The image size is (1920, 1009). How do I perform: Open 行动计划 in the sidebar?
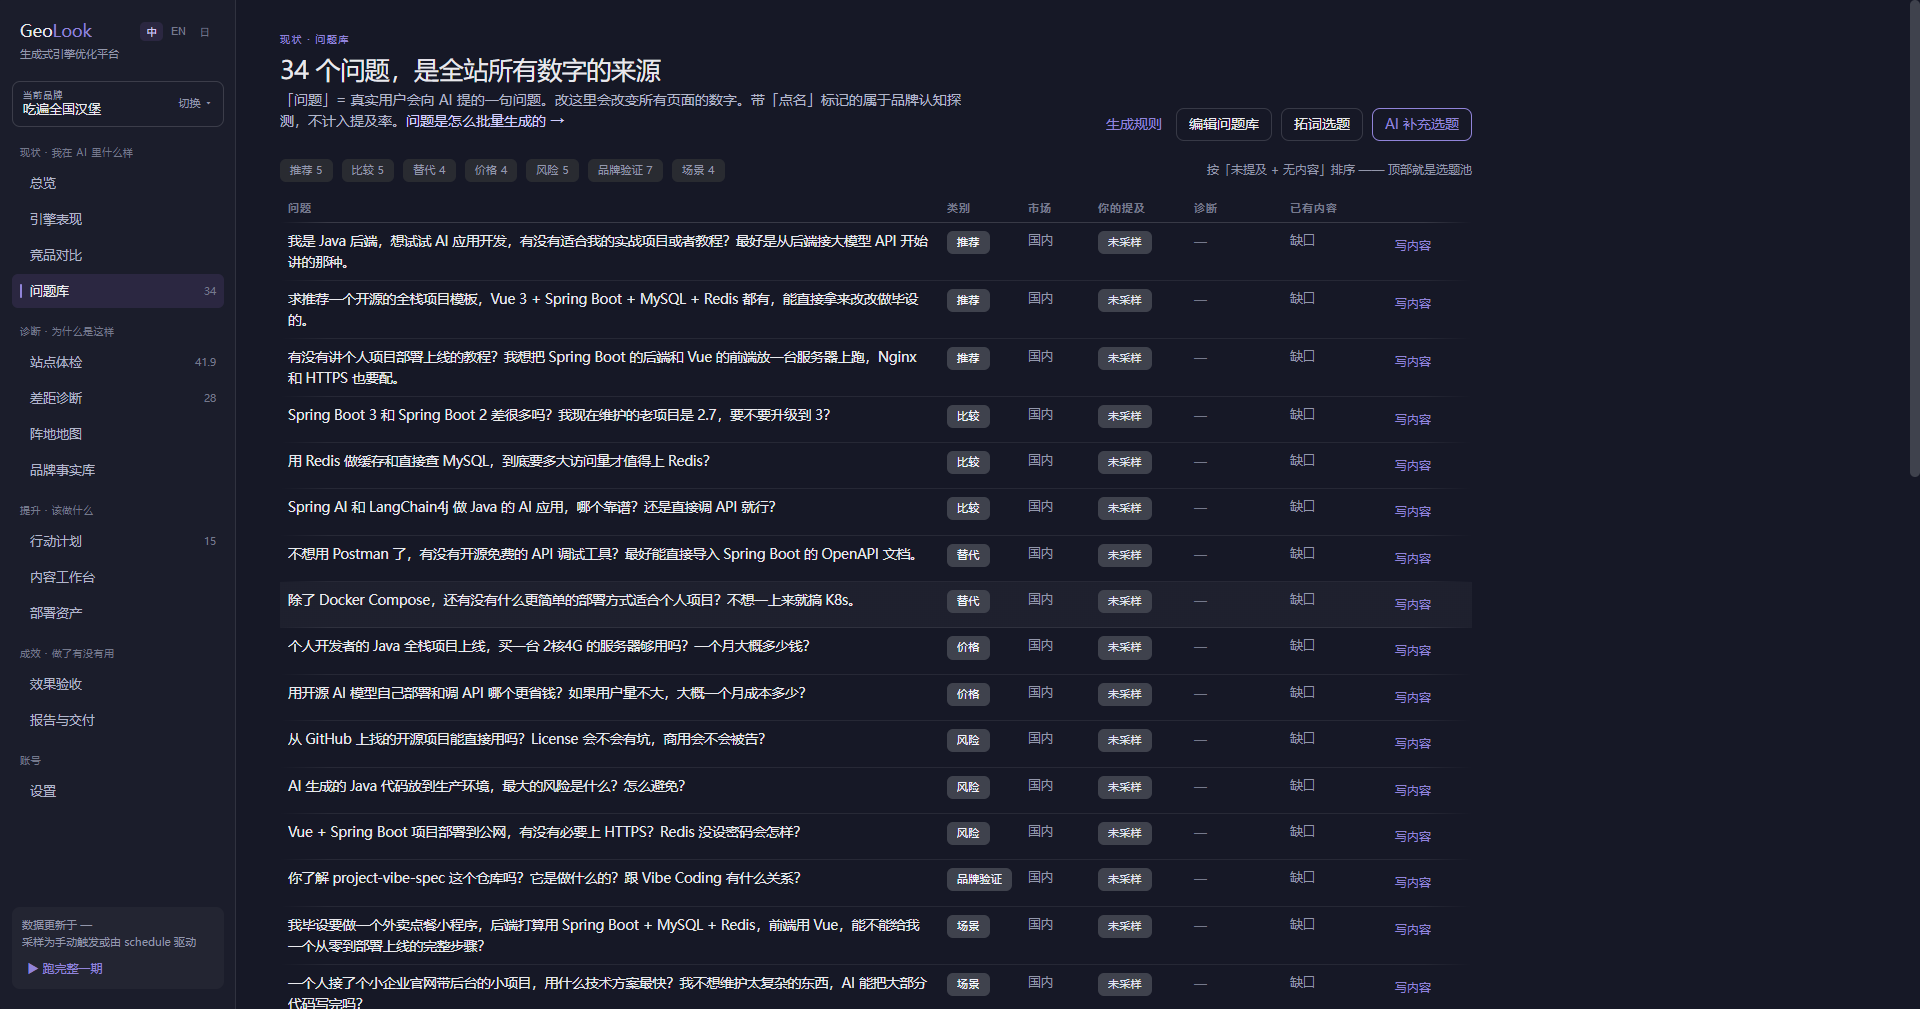tap(118, 541)
